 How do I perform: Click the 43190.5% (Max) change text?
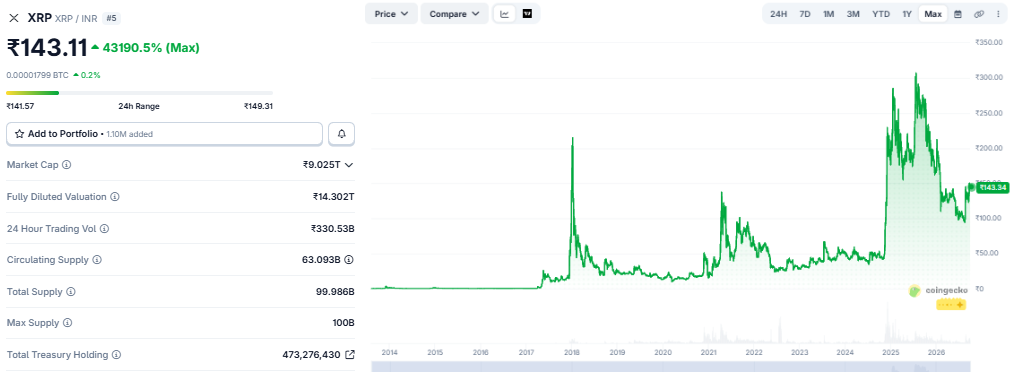click(150, 47)
